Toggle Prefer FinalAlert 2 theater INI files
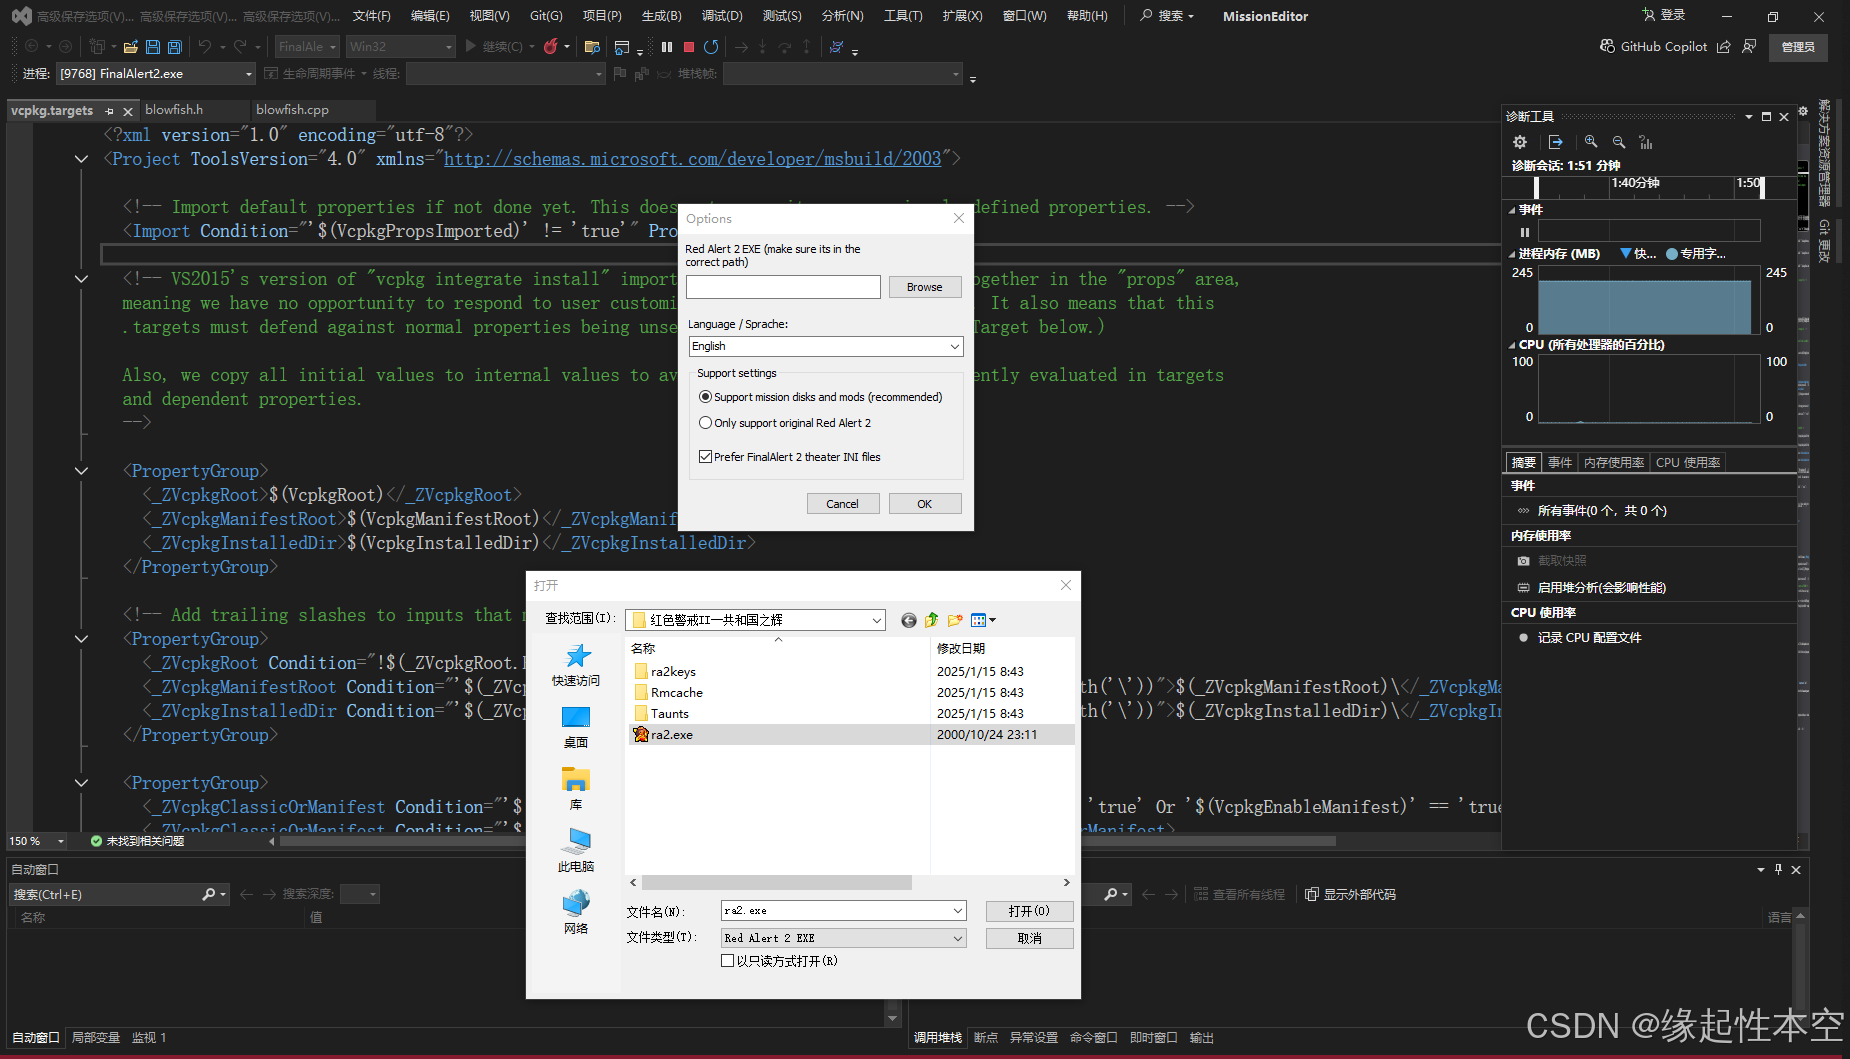The height and width of the screenshot is (1059, 1850). (x=790, y=457)
